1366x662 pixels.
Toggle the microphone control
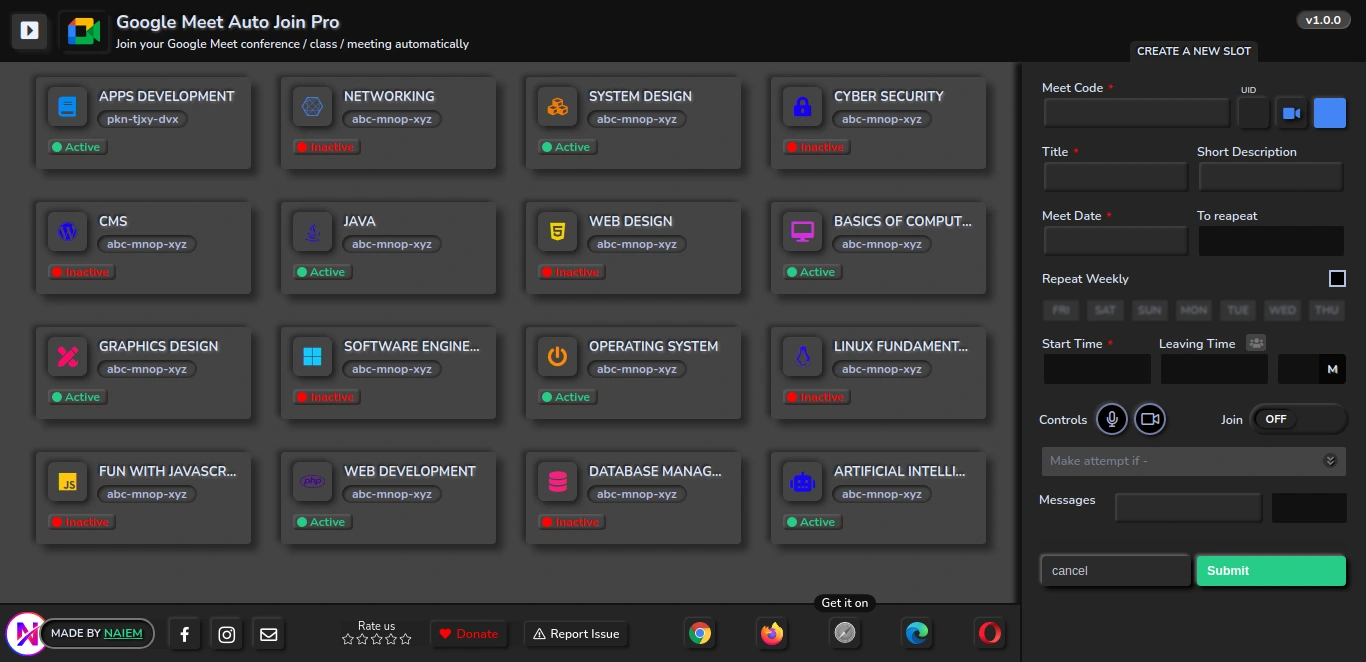click(1111, 419)
